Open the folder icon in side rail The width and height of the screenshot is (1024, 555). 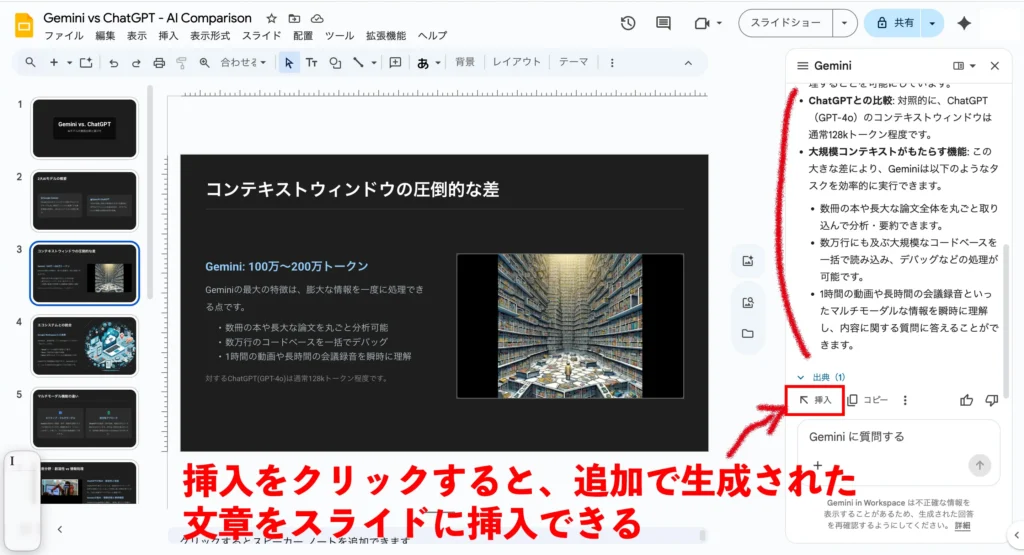click(x=748, y=334)
